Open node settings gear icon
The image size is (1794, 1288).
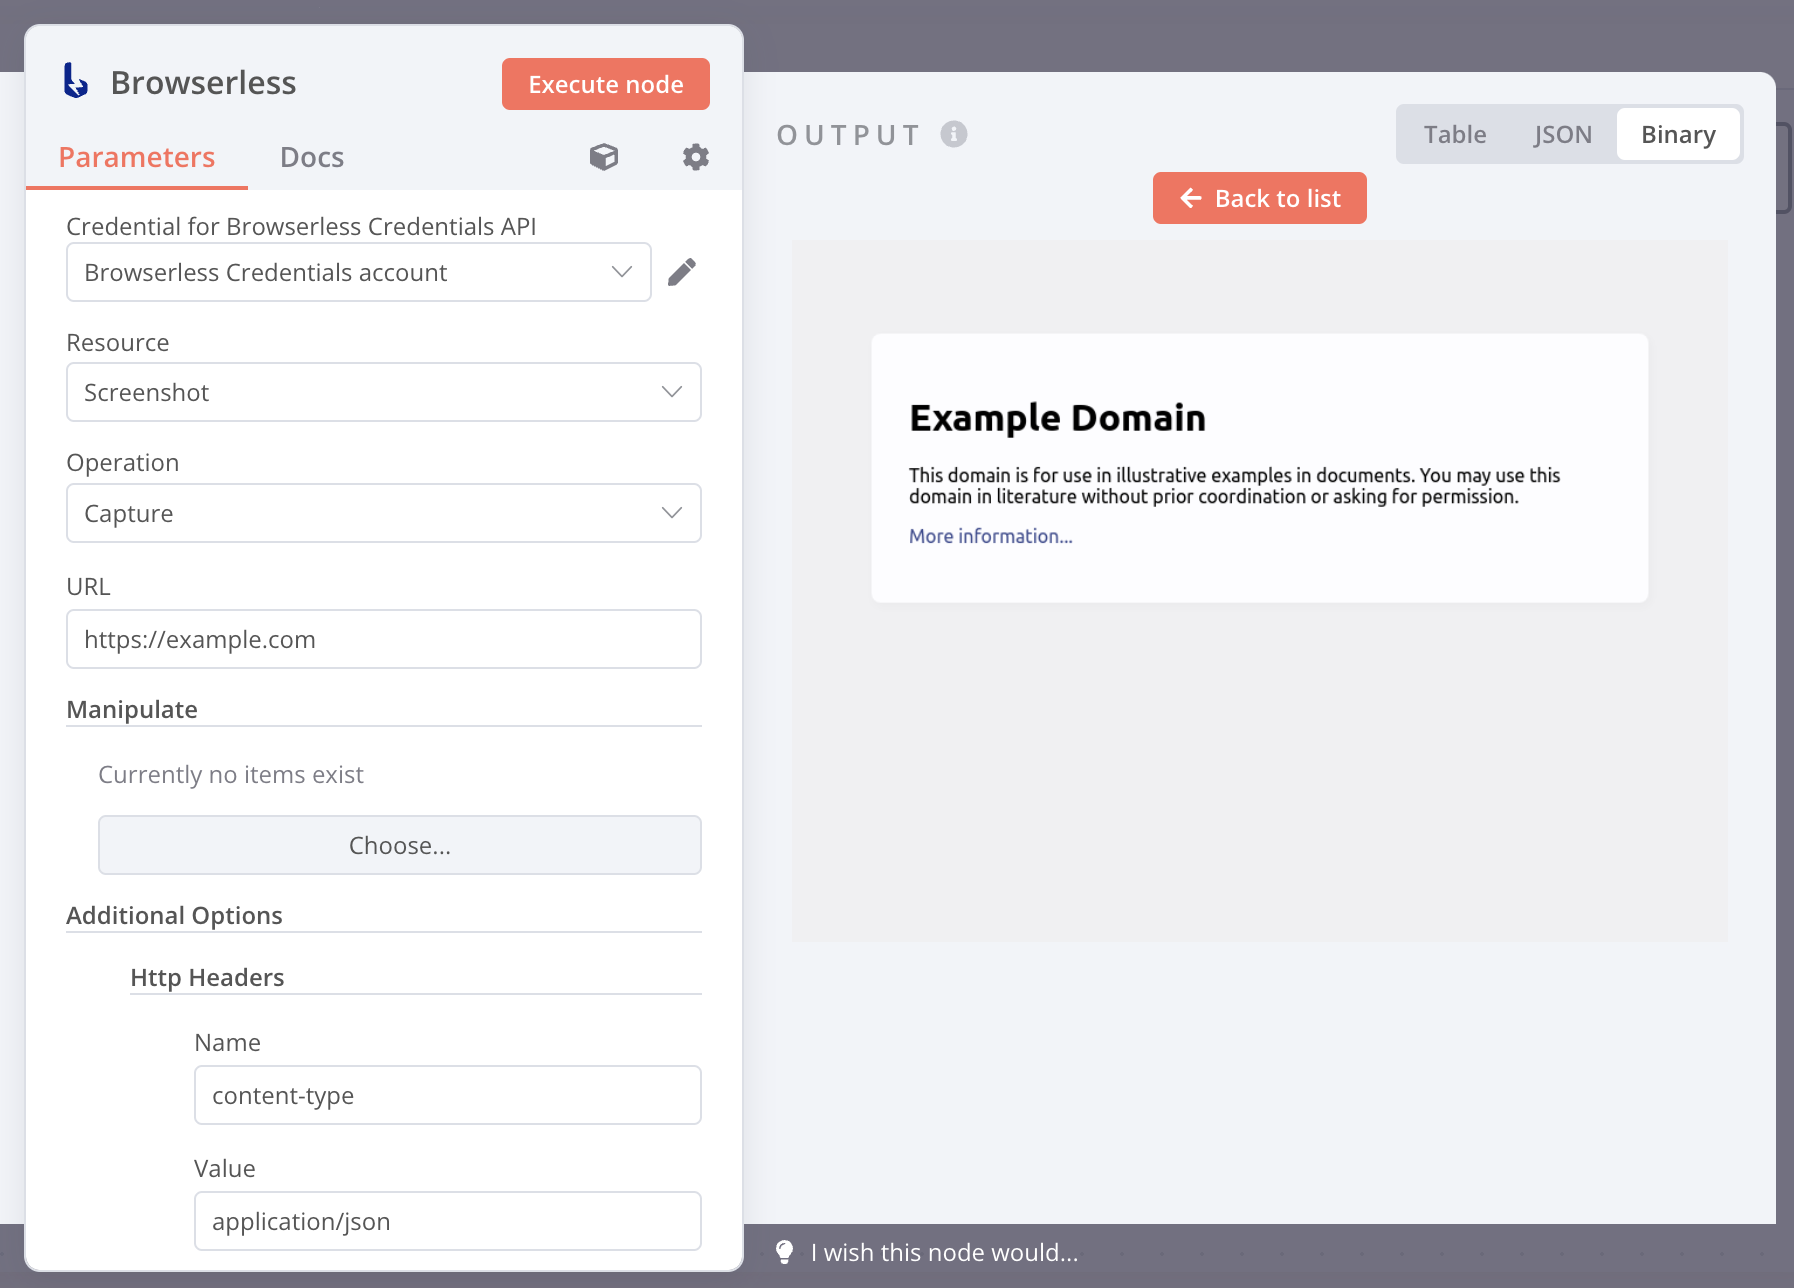(x=696, y=157)
